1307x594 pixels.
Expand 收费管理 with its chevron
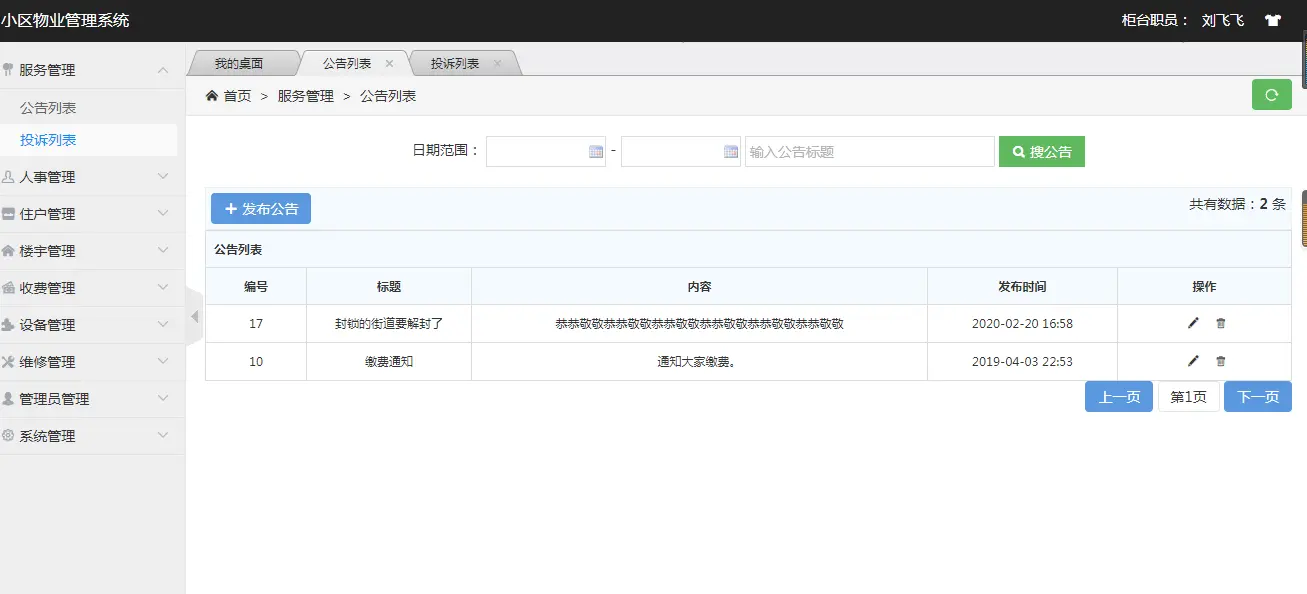[163, 288]
